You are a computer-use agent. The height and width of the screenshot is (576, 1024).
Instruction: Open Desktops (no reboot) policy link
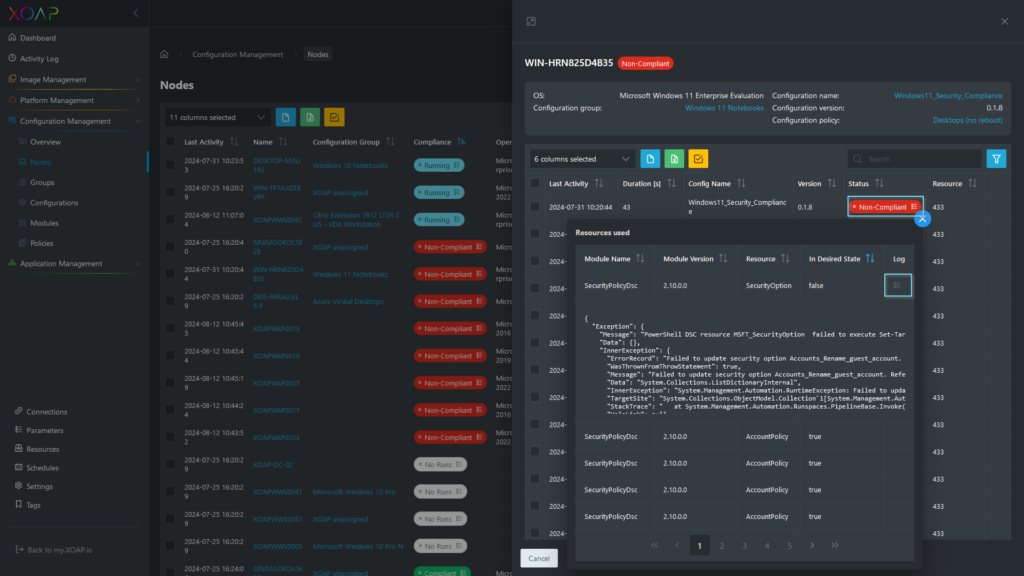[967, 120]
